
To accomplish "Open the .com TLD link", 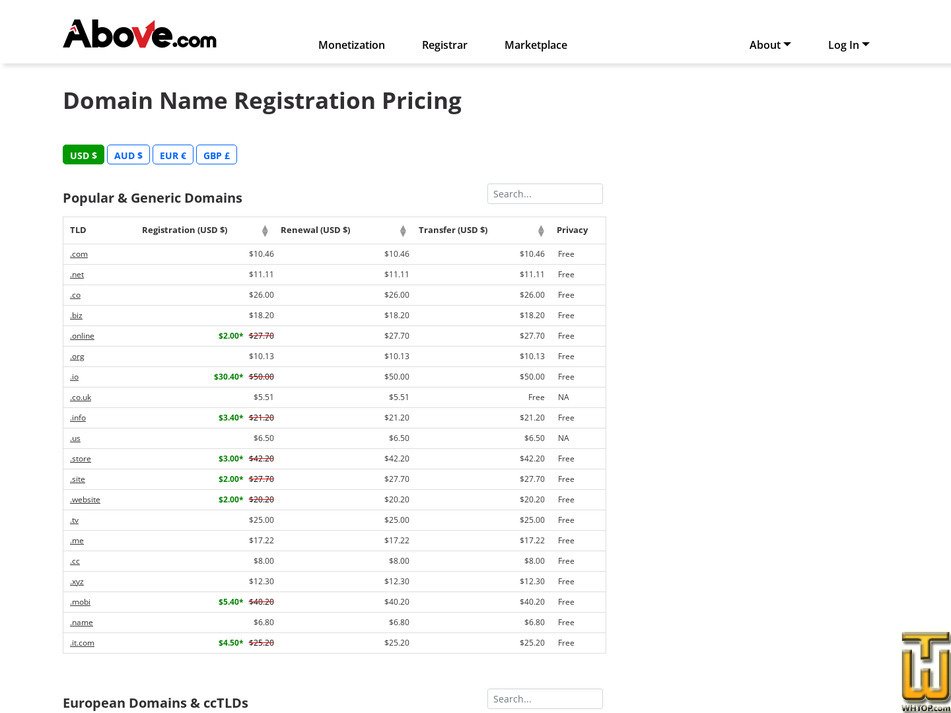I will point(79,255).
